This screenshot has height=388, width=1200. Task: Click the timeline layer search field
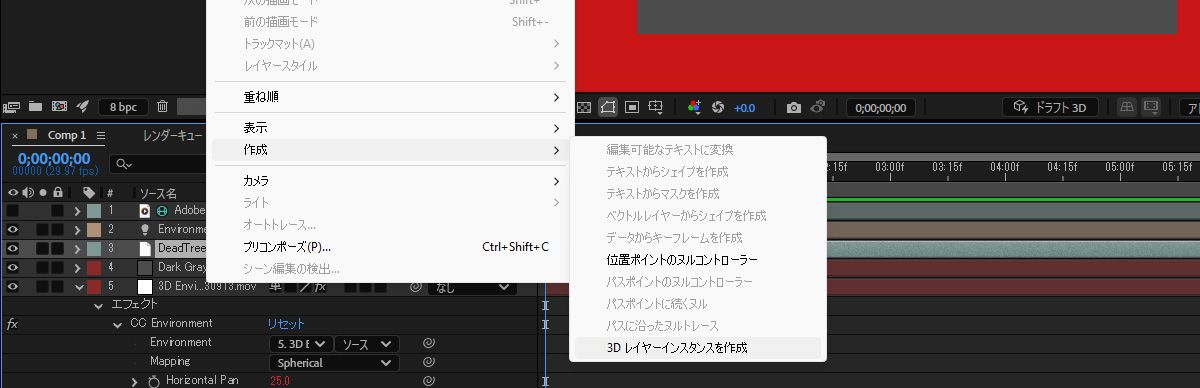158,164
